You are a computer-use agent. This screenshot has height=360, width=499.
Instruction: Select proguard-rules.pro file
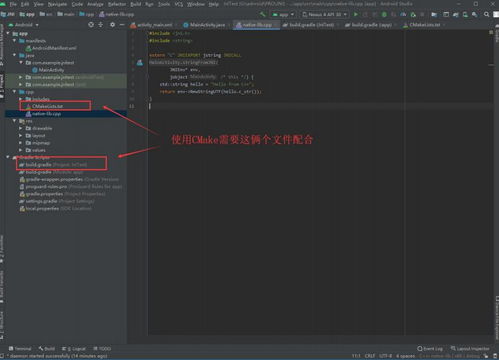[x=70, y=187]
